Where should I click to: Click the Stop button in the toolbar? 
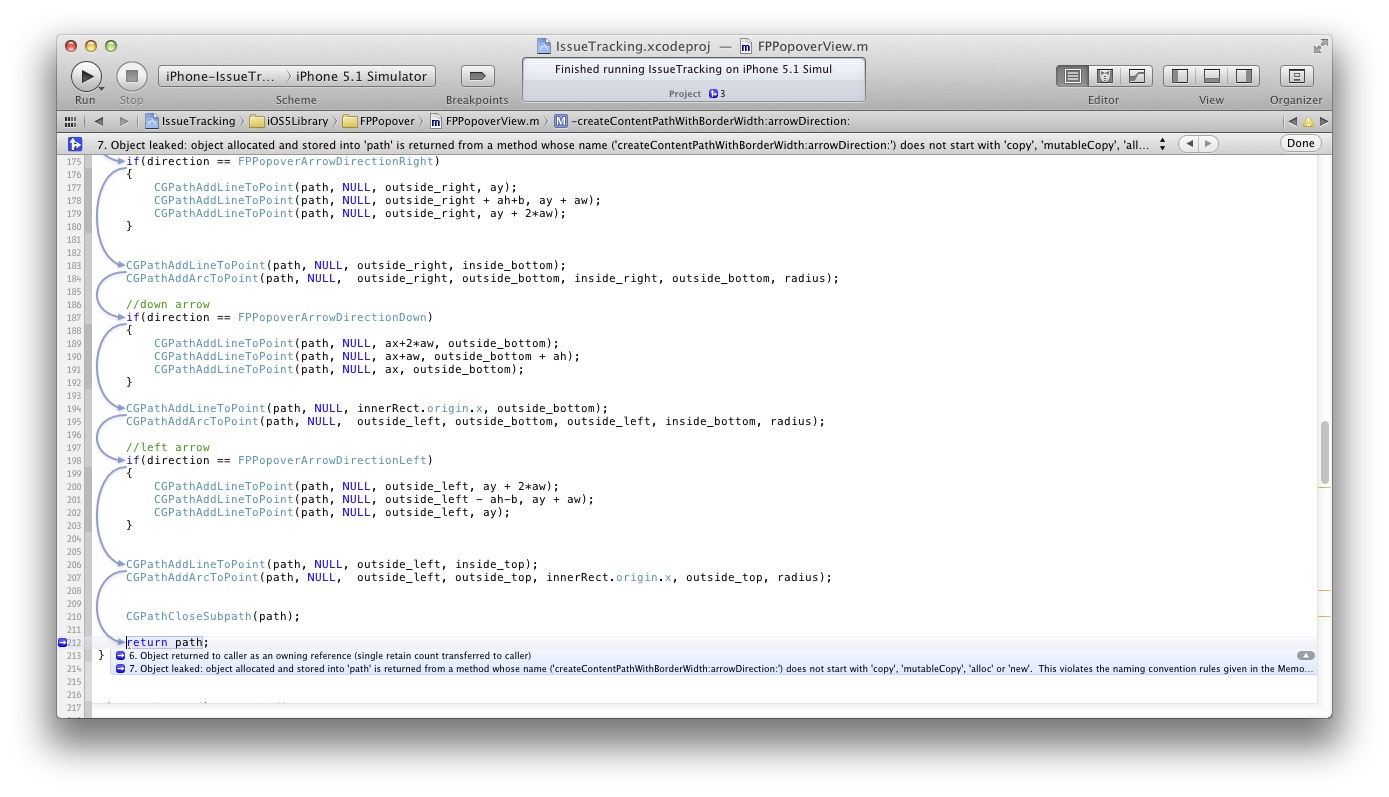(132, 76)
